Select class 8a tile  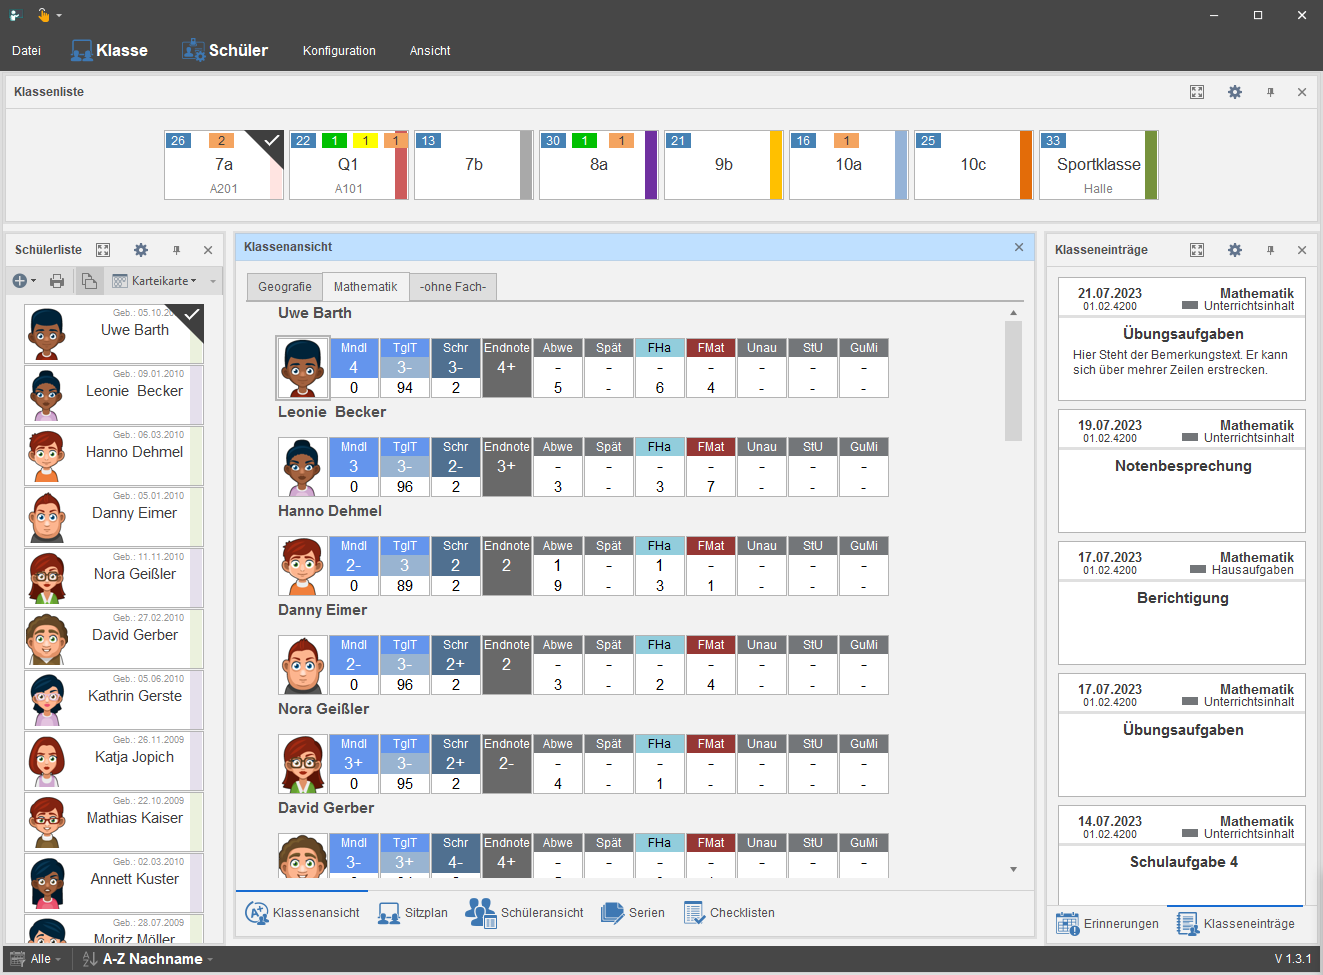[x=598, y=165]
